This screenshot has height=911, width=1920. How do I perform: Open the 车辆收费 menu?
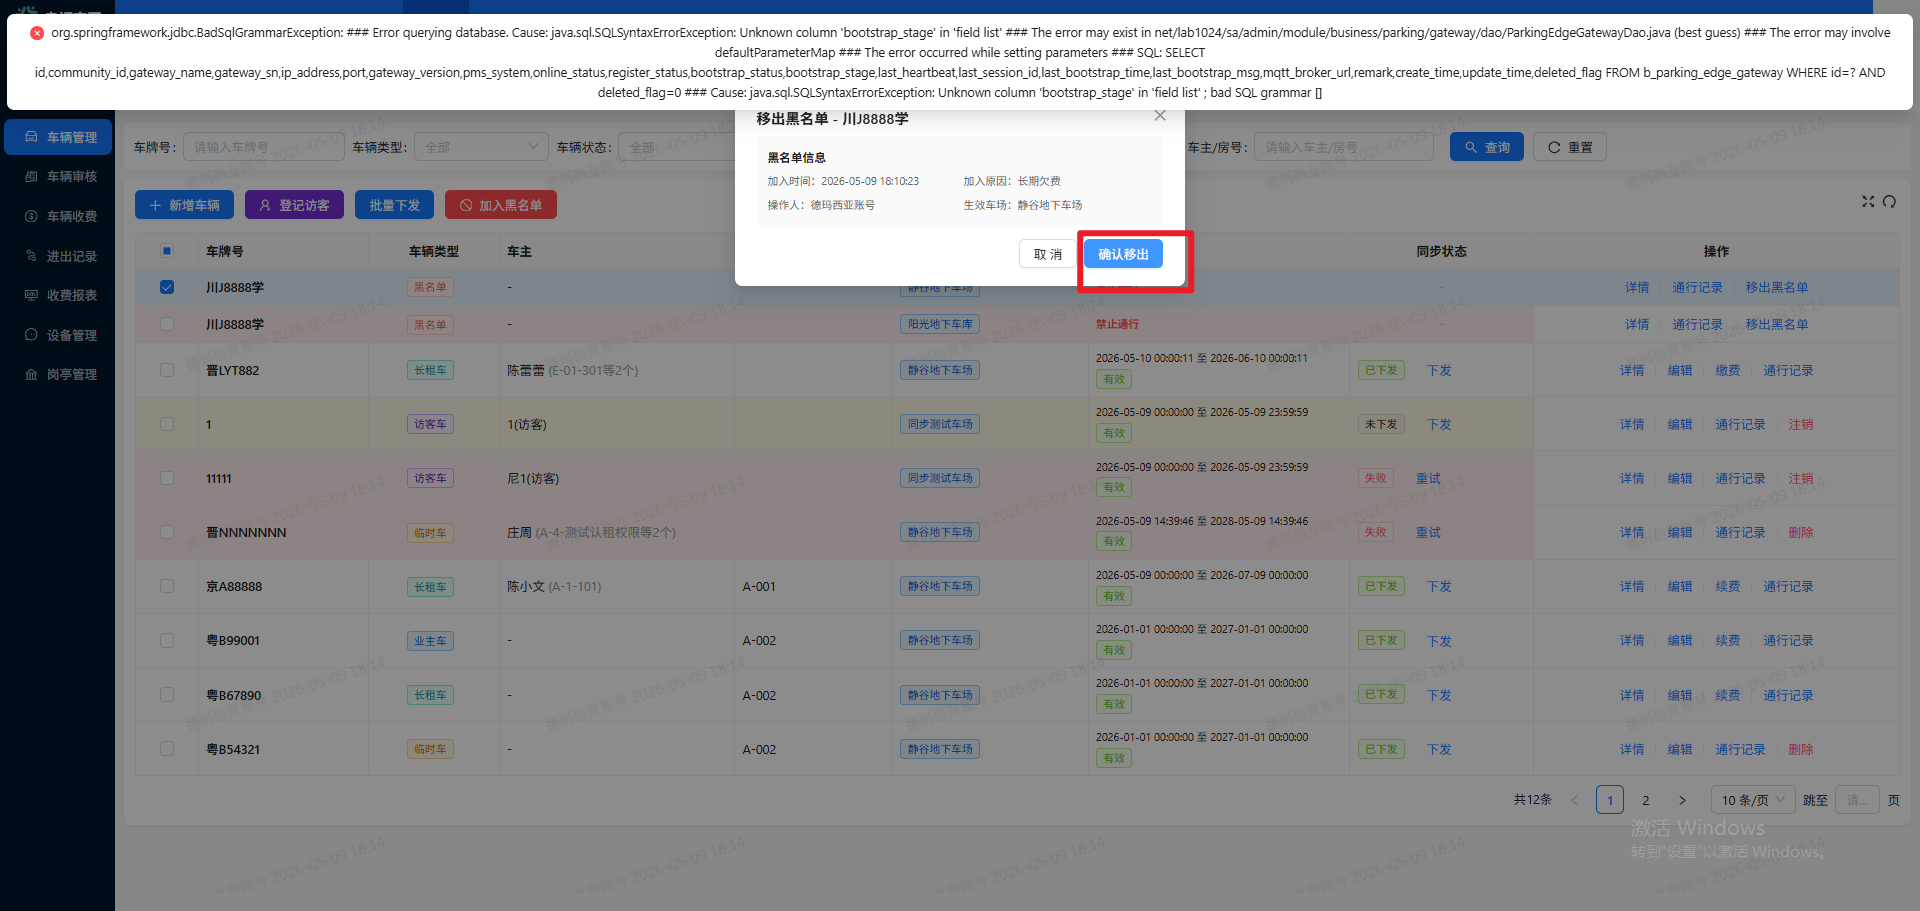click(58, 216)
